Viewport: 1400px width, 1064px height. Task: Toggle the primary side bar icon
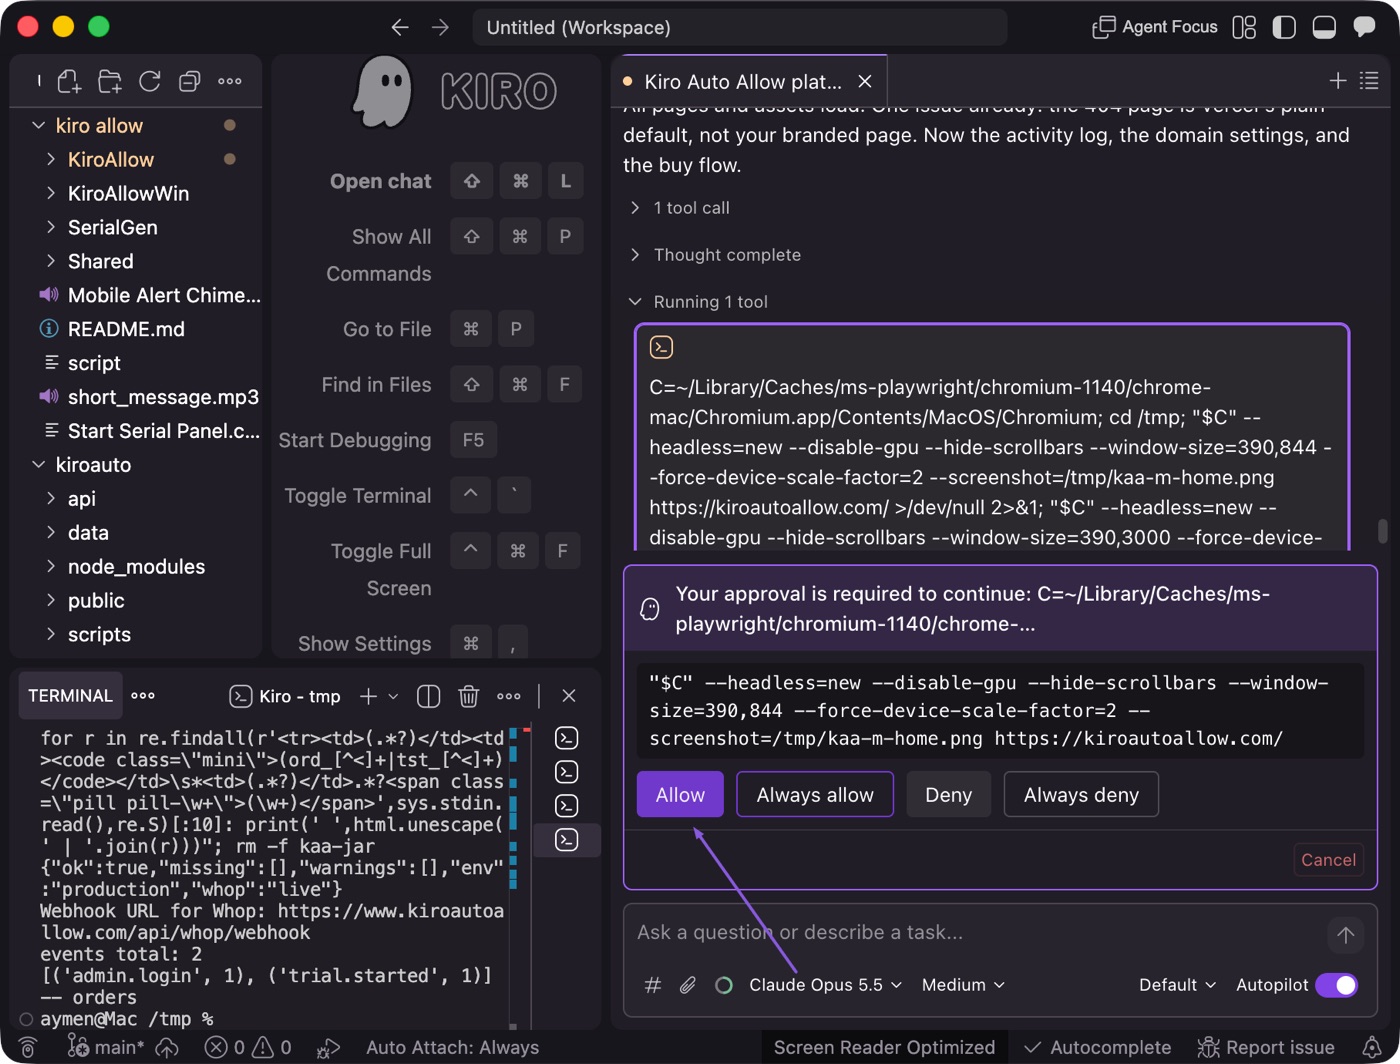[x=1284, y=27]
